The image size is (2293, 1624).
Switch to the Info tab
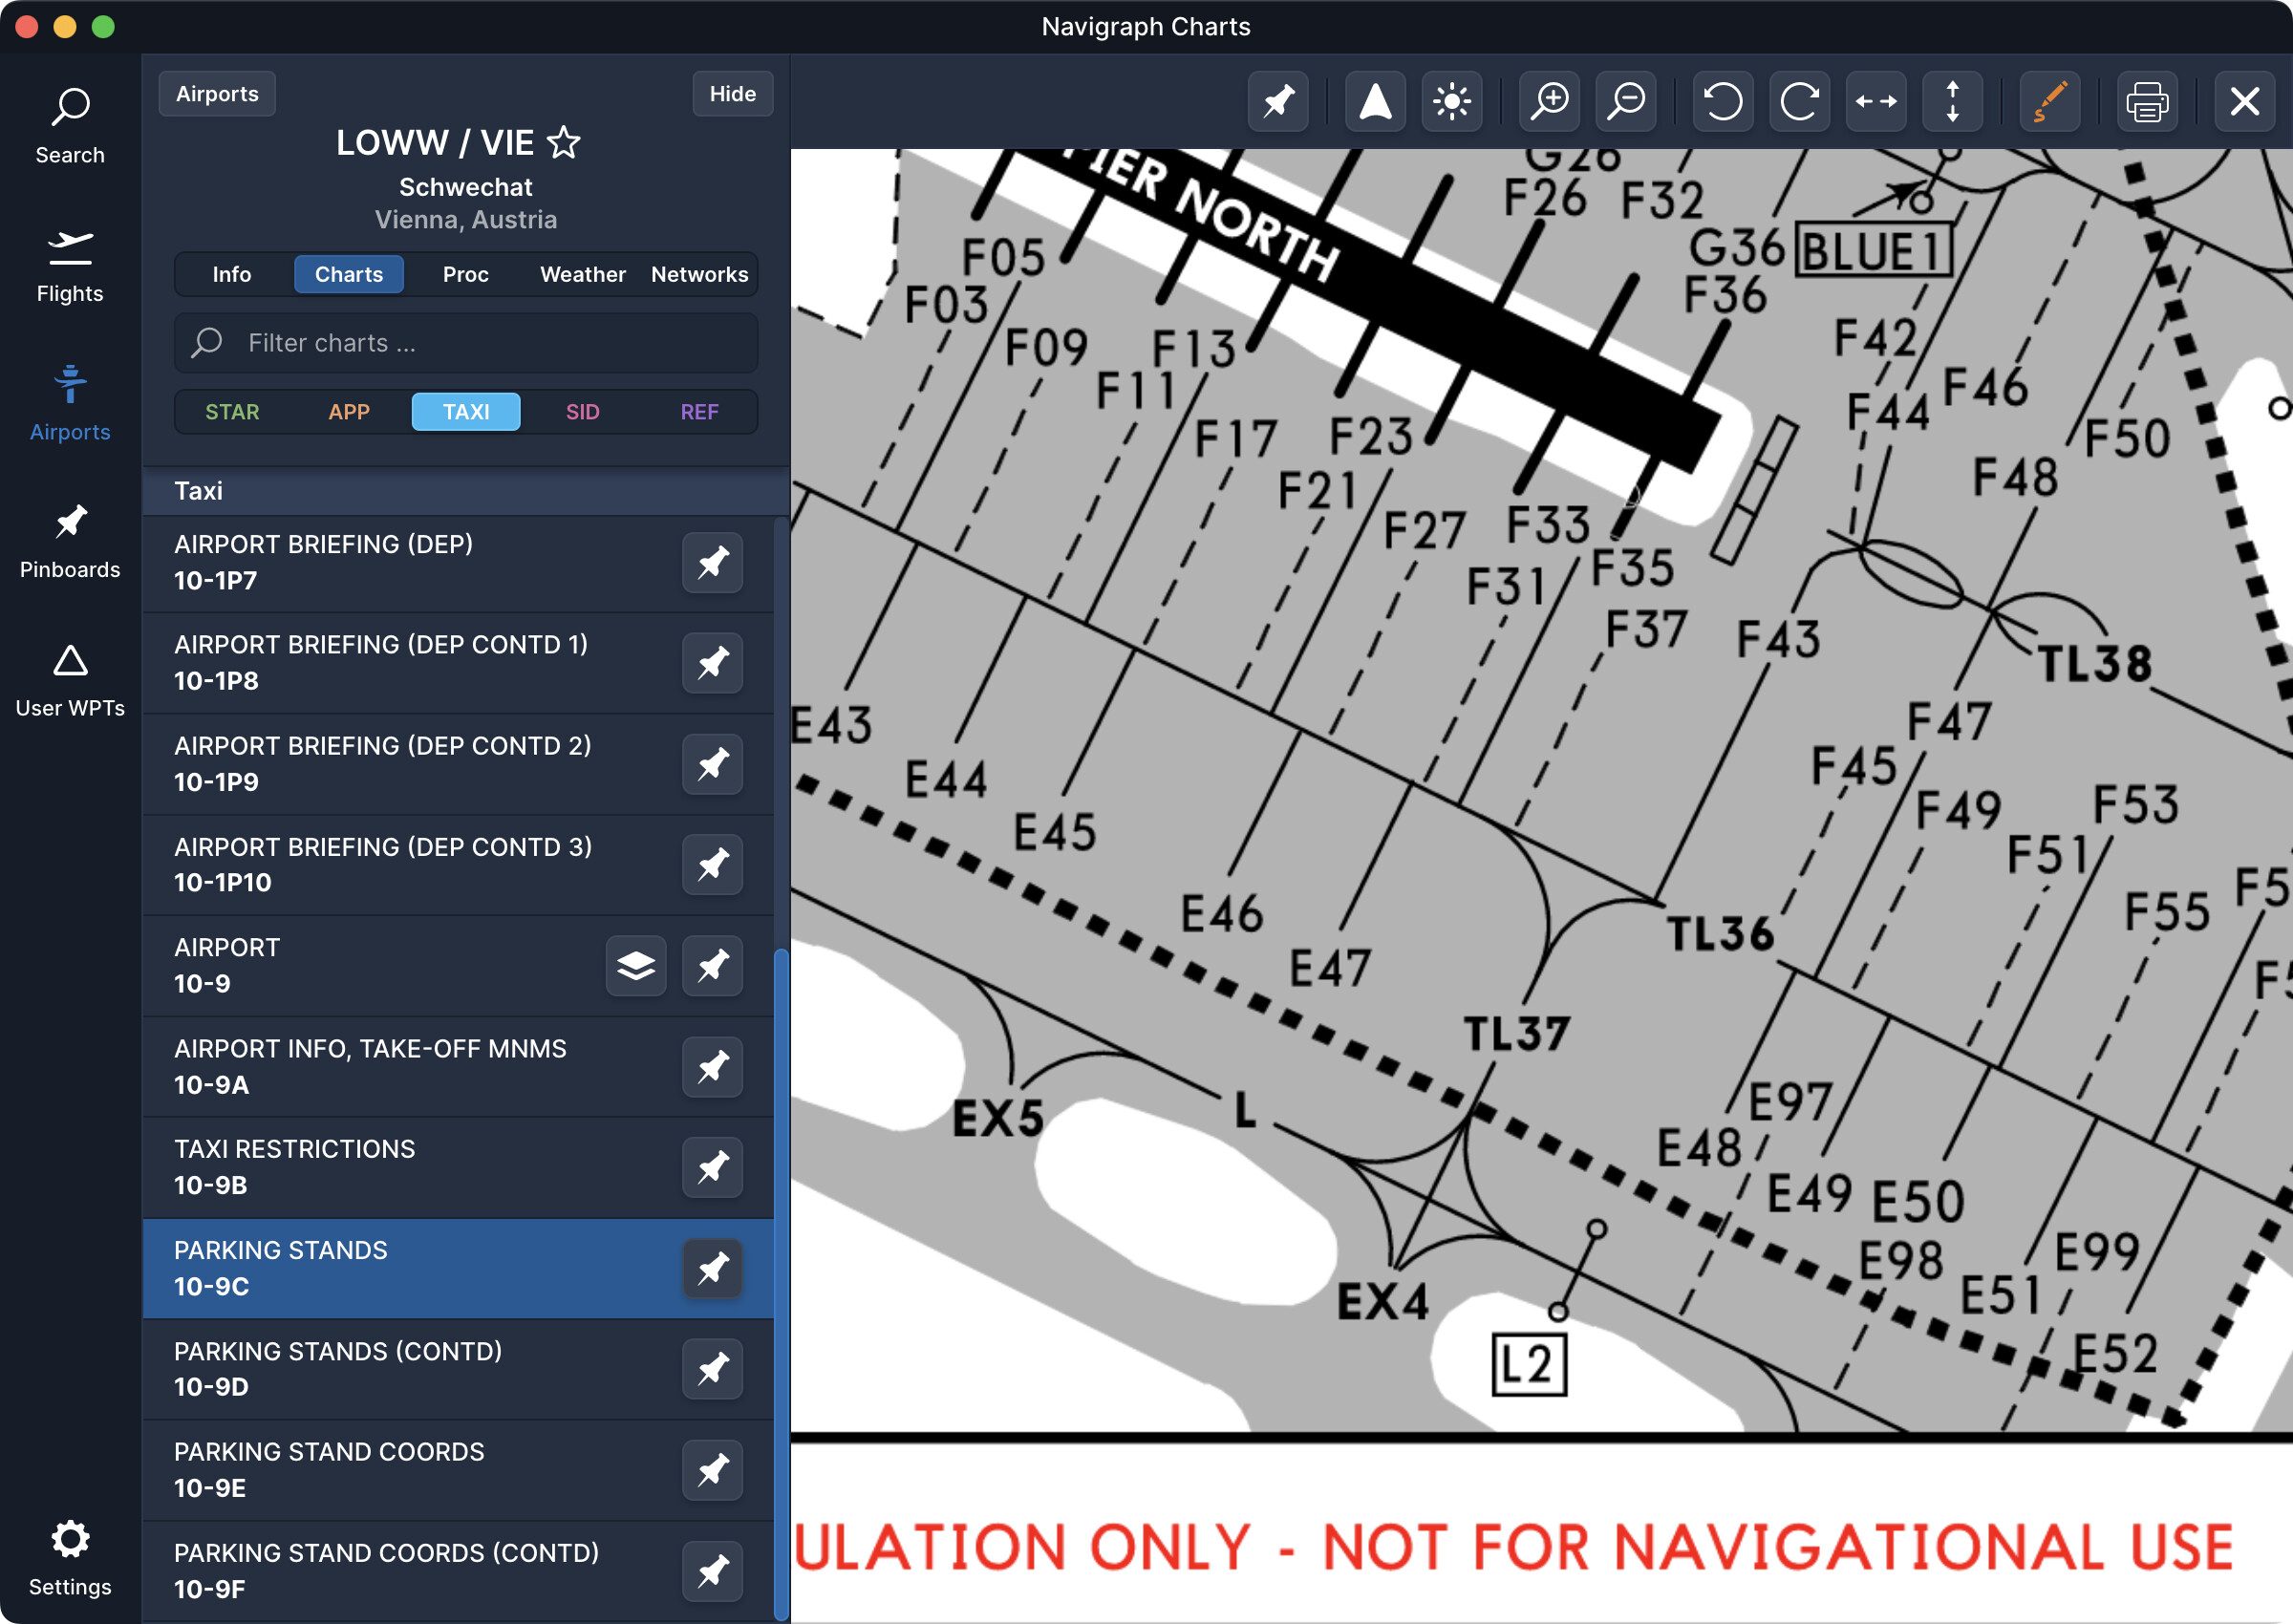click(x=232, y=274)
